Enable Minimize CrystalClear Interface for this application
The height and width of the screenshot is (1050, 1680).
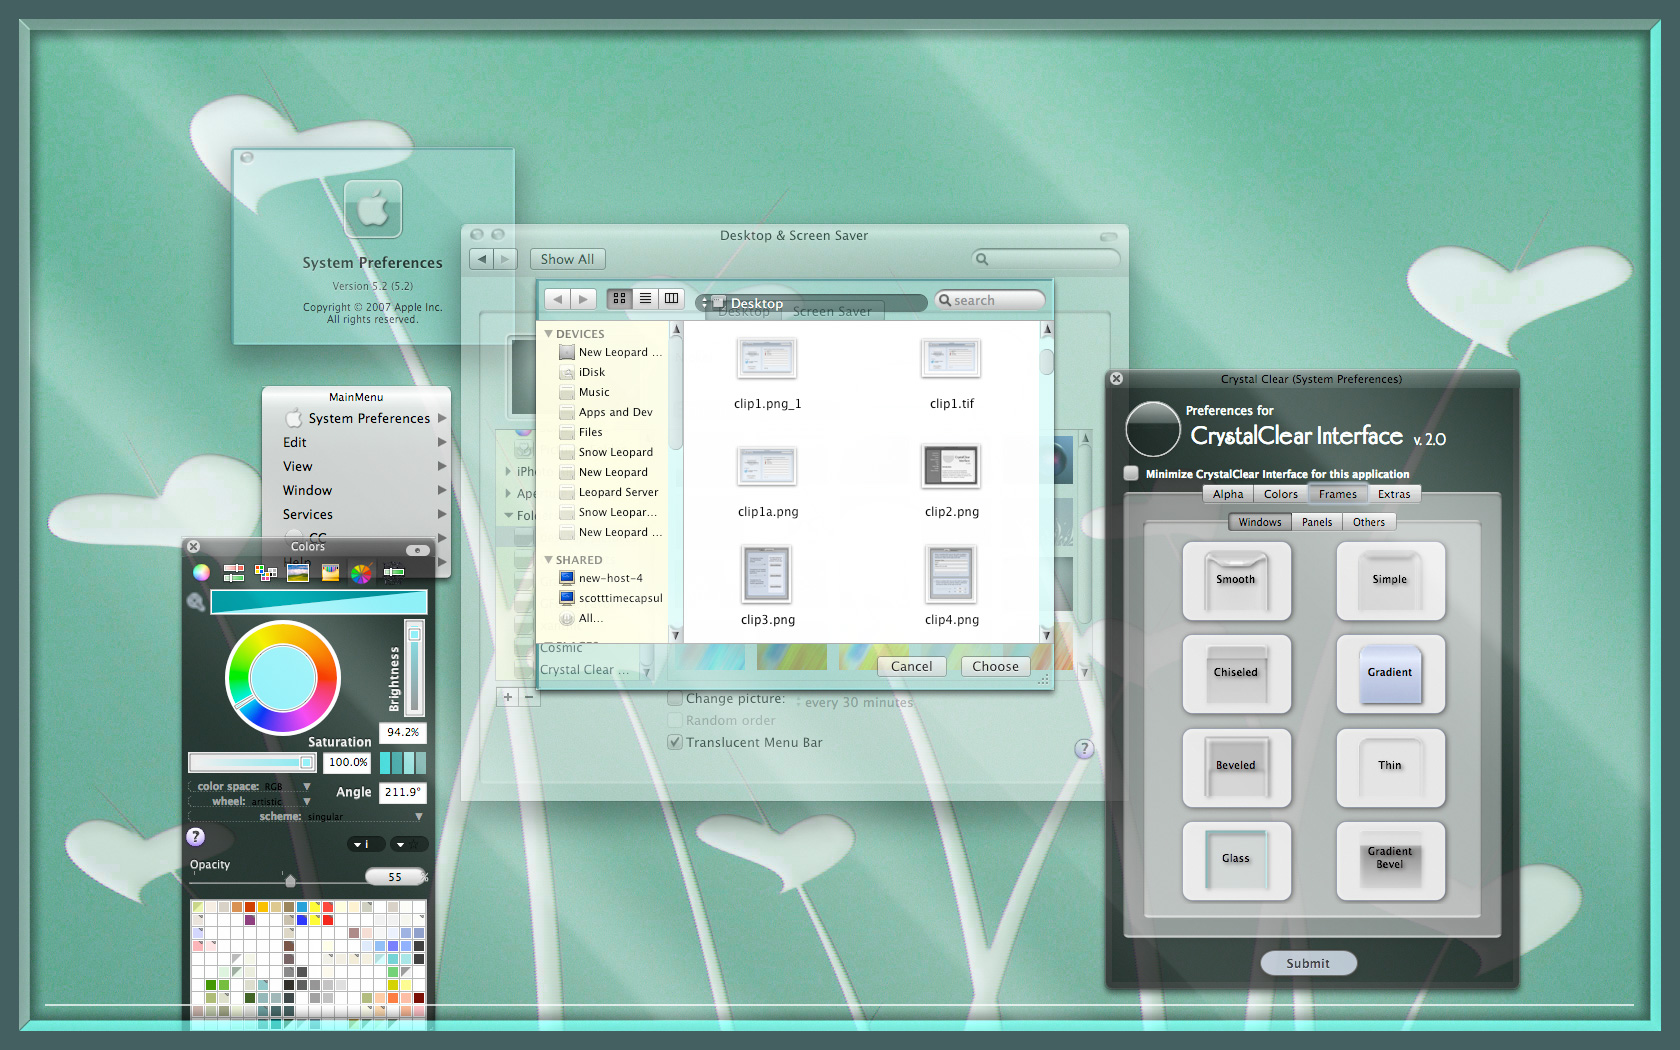tap(1131, 473)
